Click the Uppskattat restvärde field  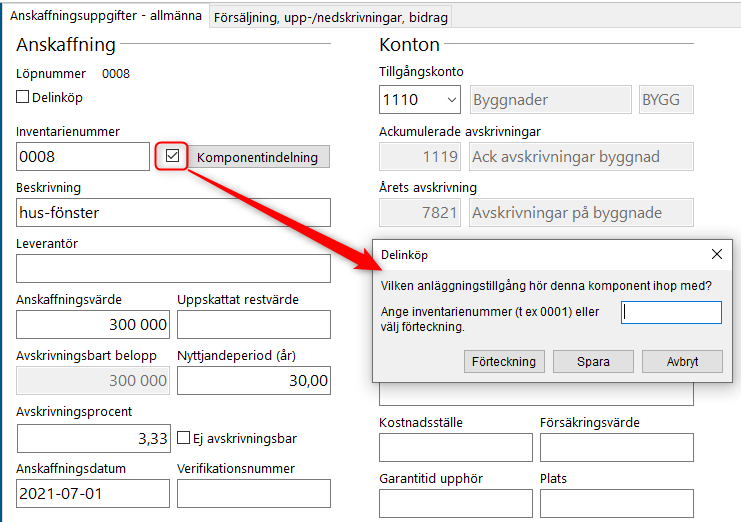click(254, 325)
